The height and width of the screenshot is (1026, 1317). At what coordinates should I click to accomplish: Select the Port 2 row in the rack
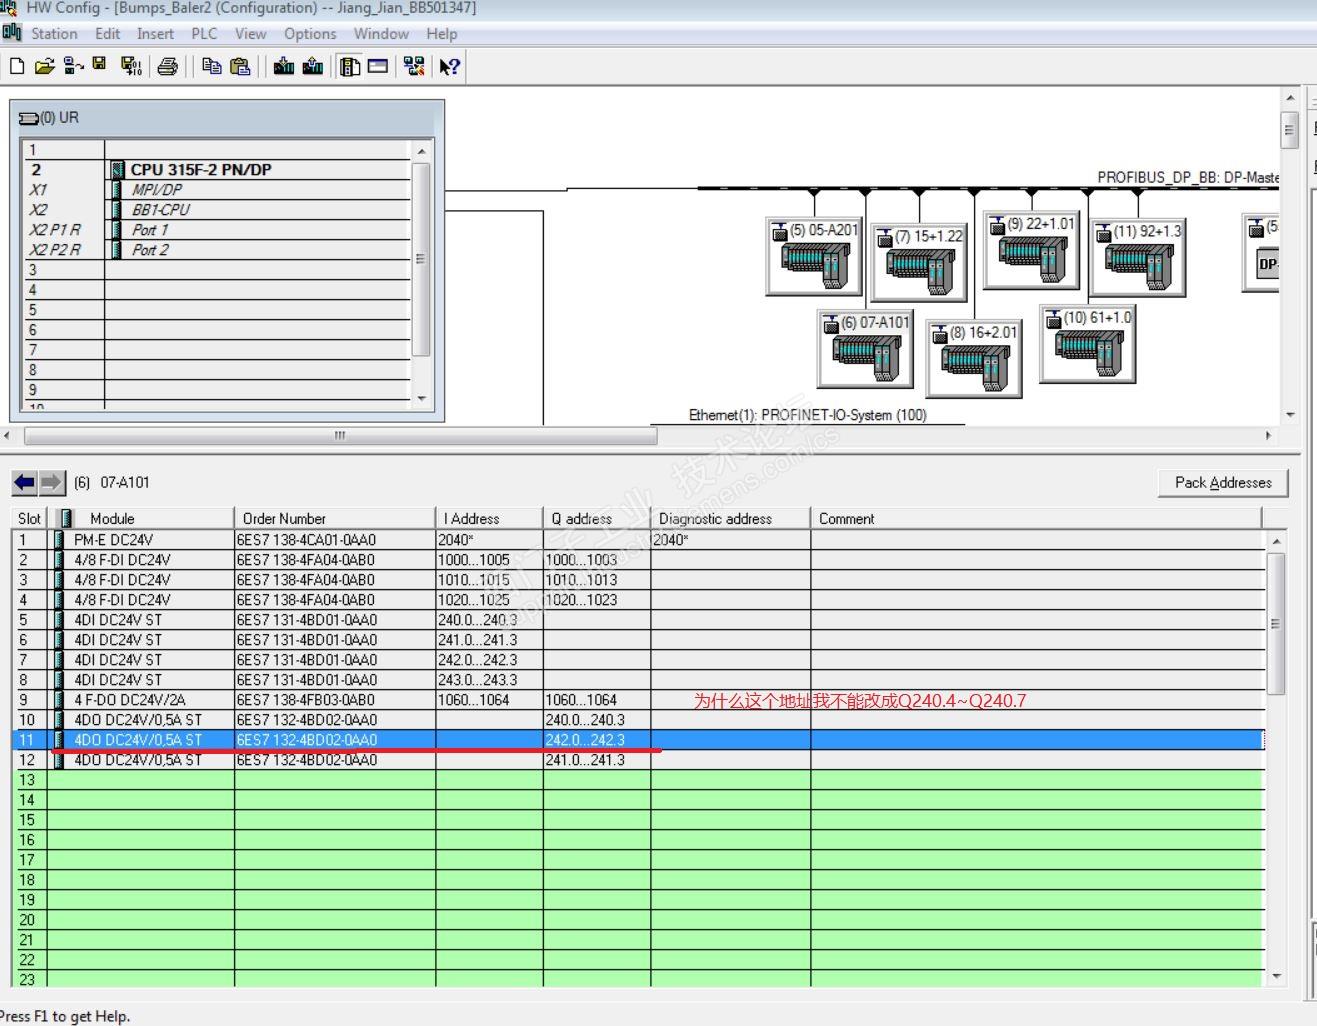point(217,250)
